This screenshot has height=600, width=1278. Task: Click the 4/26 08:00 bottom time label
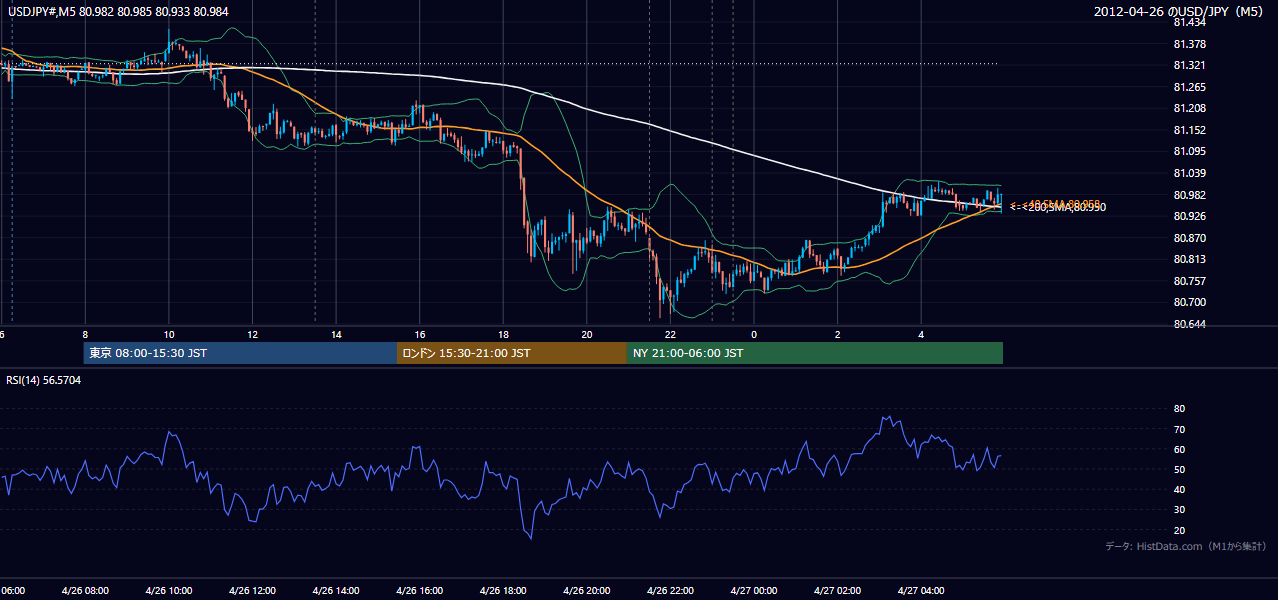[x=85, y=591]
